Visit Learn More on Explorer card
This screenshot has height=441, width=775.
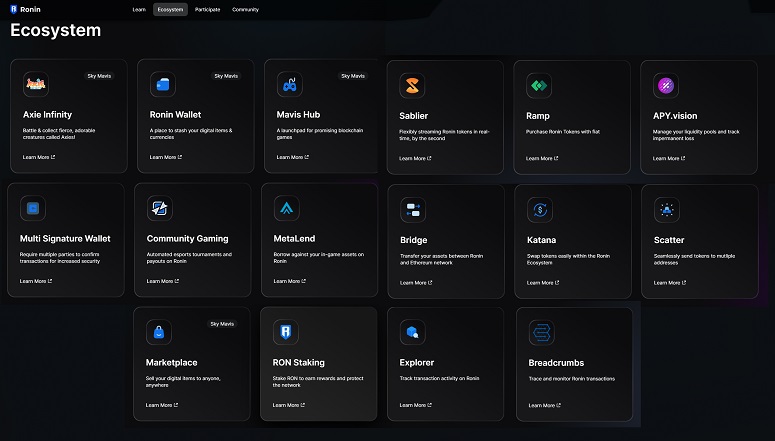[415, 405]
